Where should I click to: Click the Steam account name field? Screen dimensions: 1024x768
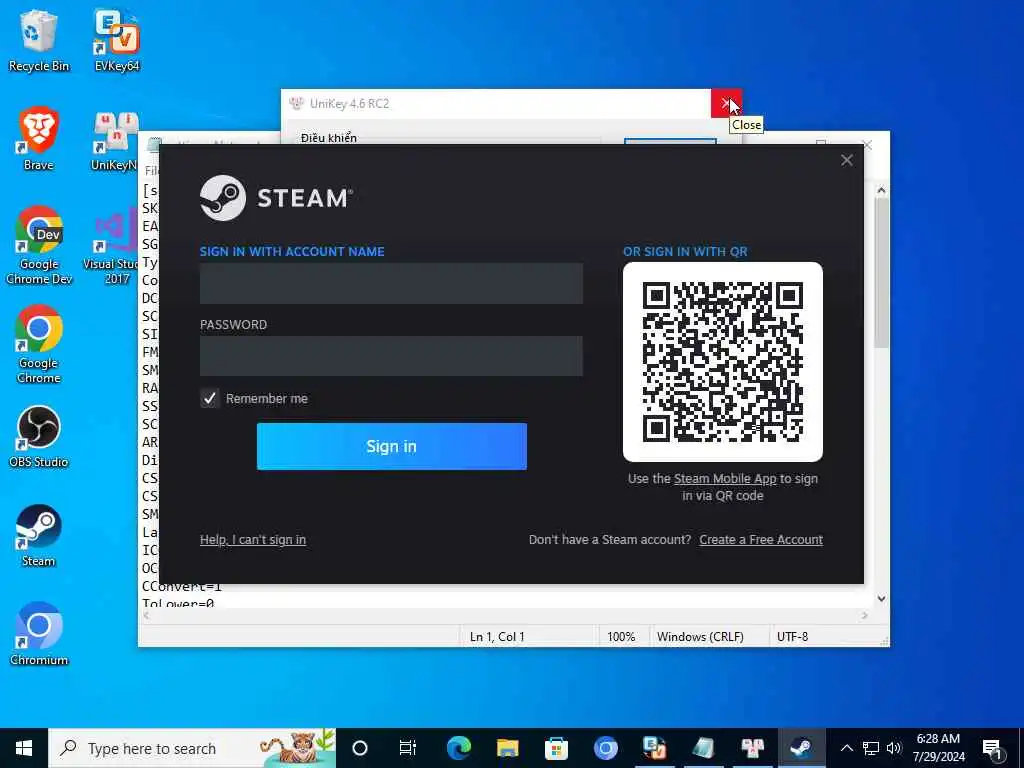tap(391, 283)
